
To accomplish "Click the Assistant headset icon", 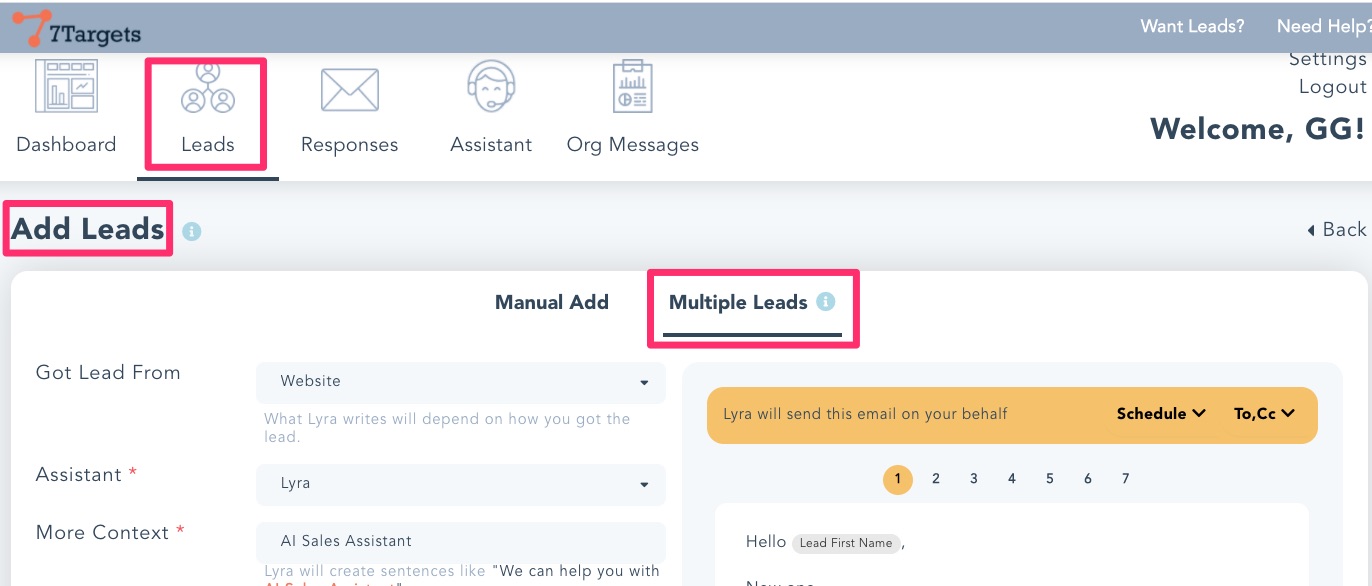I will pyautogui.click(x=491, y=87).
